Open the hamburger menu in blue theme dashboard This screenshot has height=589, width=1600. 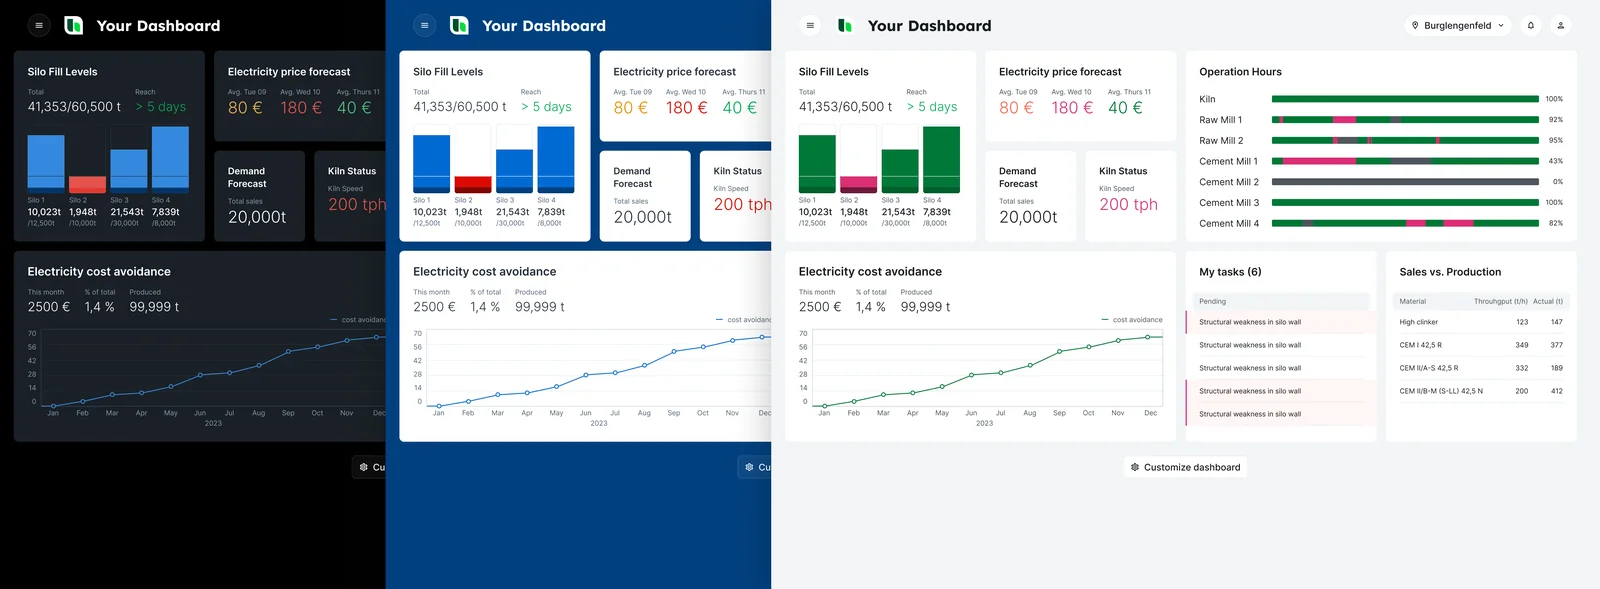click(425, 26)
